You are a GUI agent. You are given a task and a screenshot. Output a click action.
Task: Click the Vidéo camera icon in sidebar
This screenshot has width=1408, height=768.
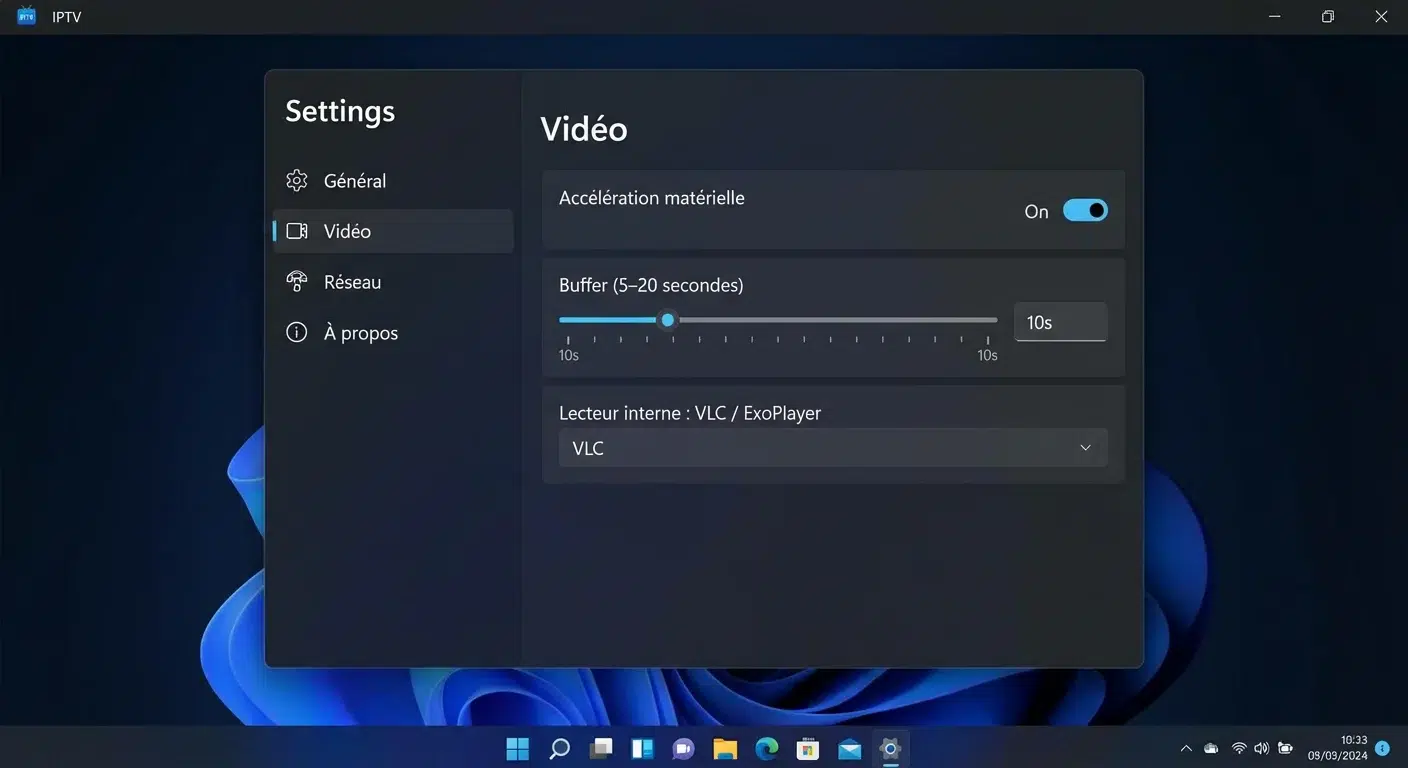coord(297,231)
